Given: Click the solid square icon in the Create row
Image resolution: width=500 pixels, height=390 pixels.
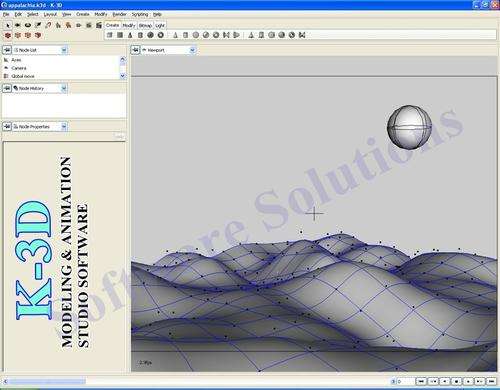Looking at the screenshot, I should coord(120,35).
